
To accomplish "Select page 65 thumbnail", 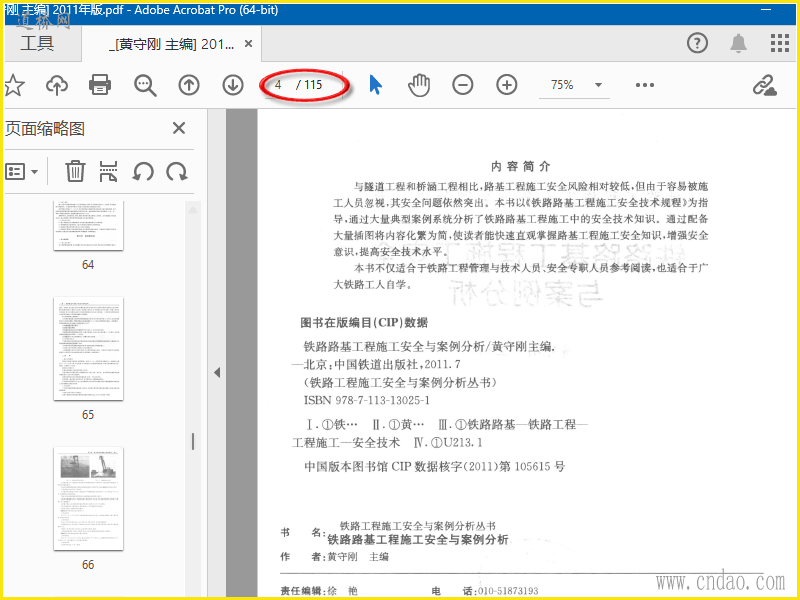I will pyautogui.click(x=88, y=348).
